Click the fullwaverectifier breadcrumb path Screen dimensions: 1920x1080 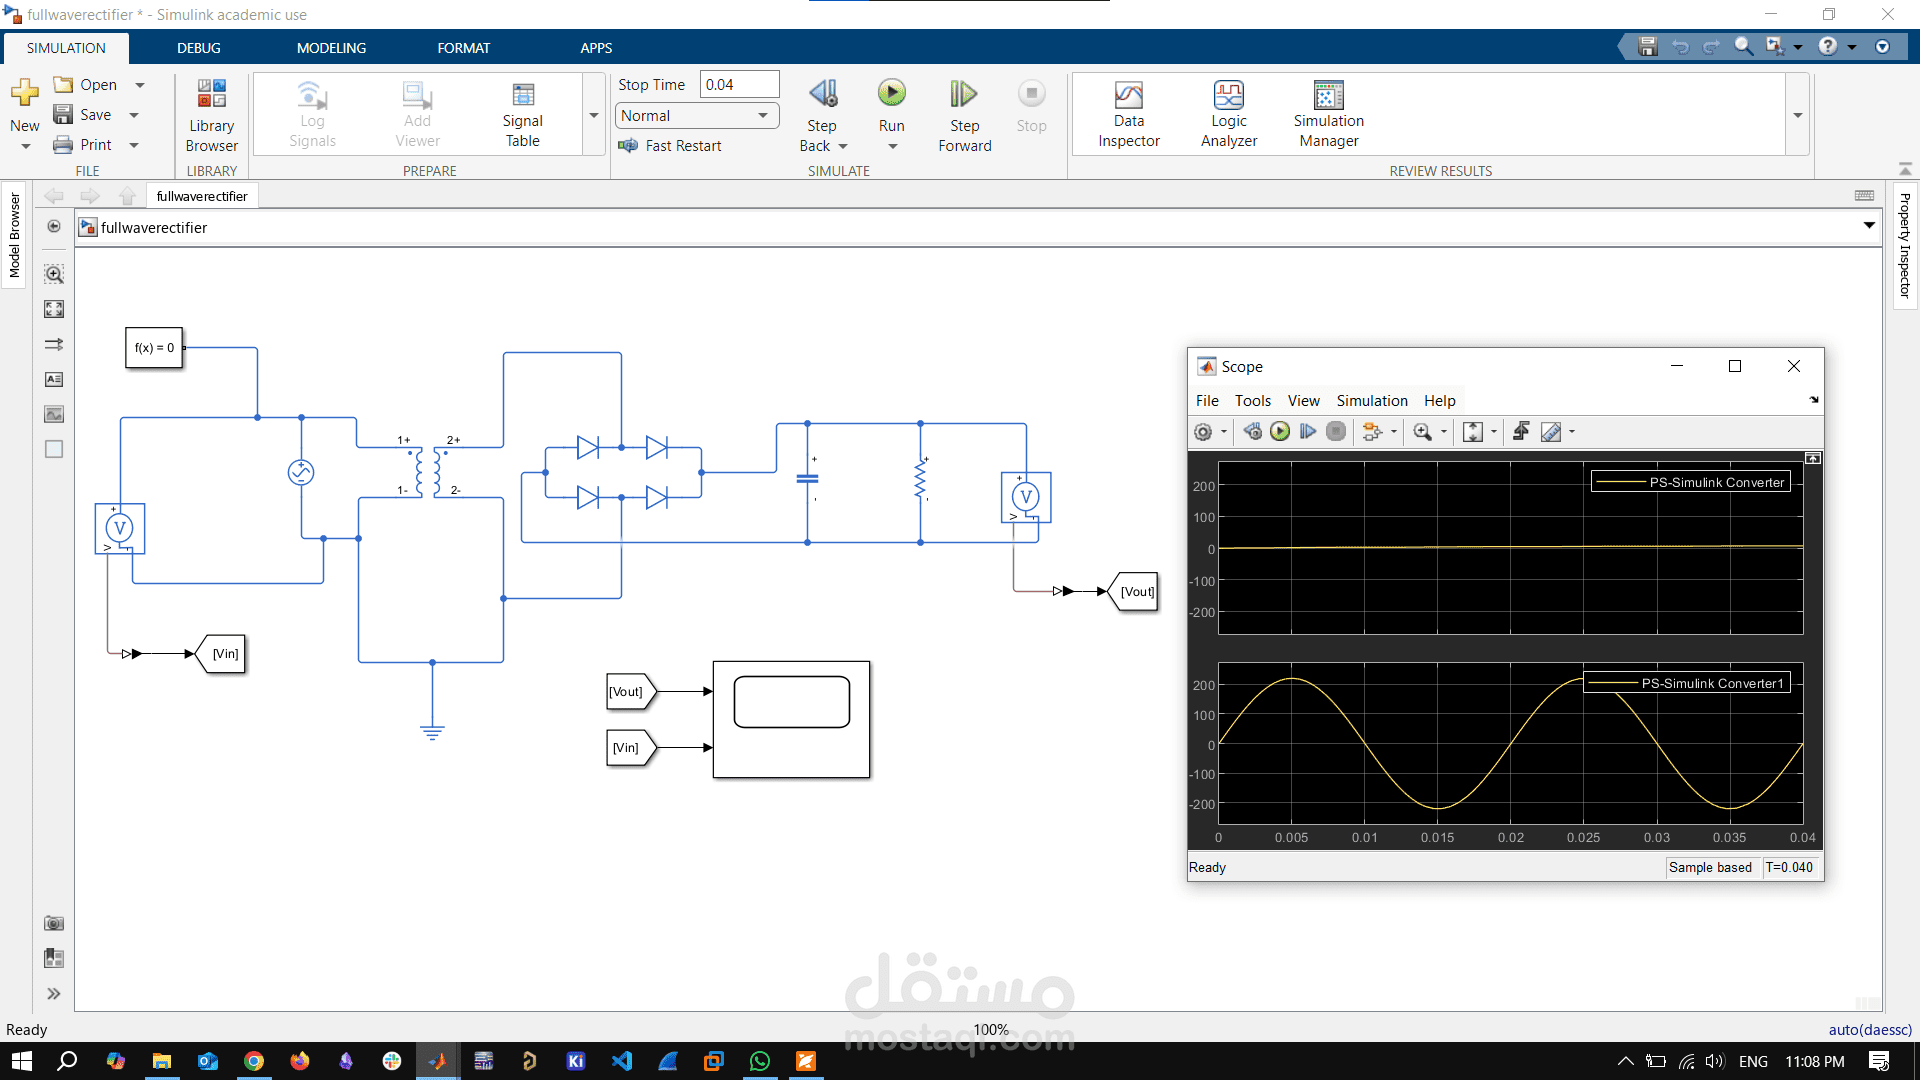tap(154, 228)
